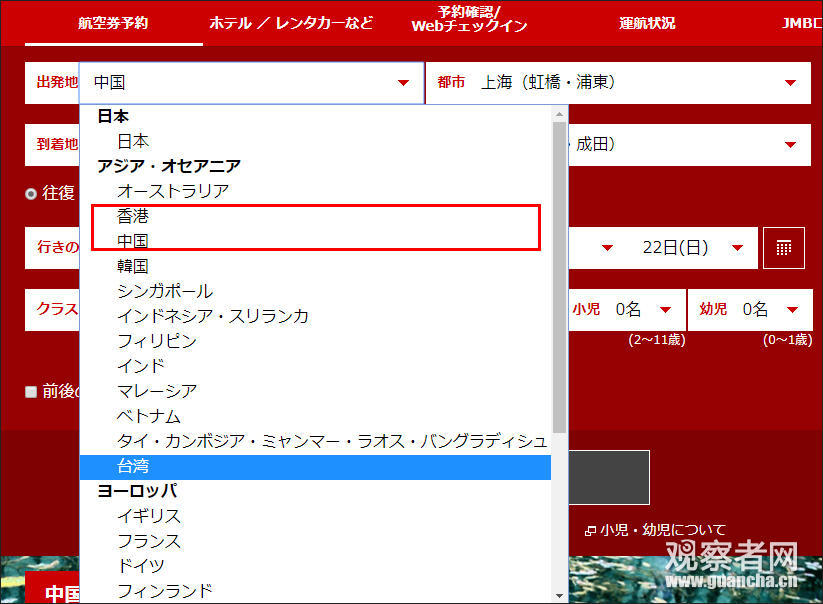
Task: Choose フィンランド from the list
Action: click(315, 591)
